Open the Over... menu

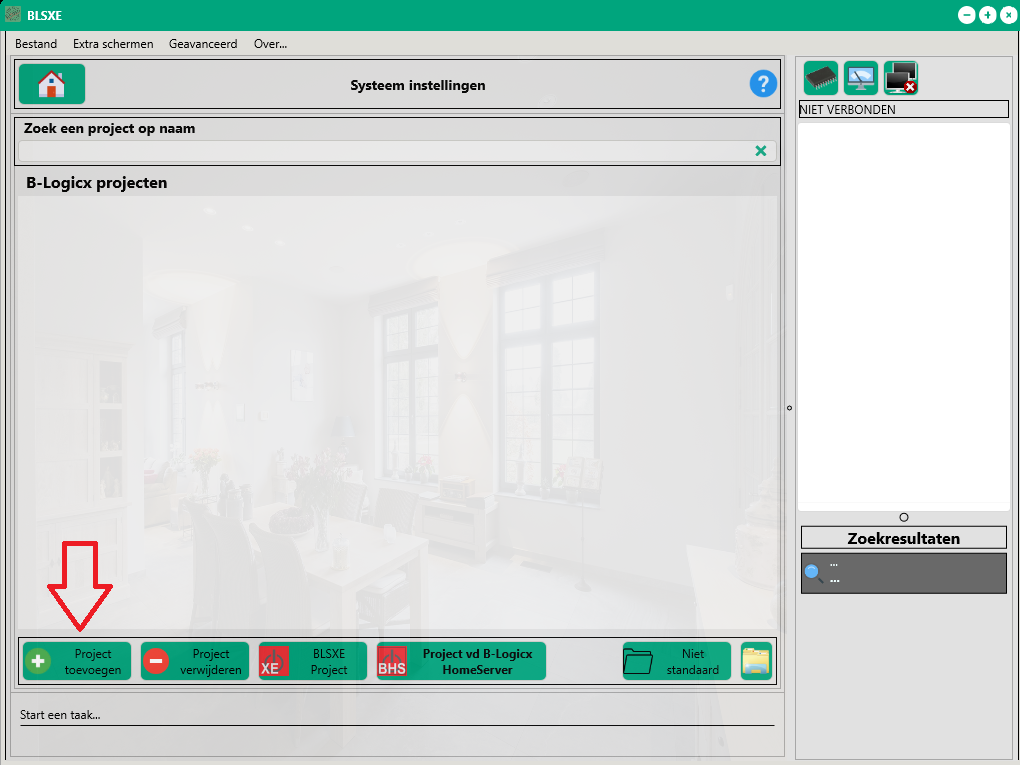pyautogui.click(x=271, y=44)
